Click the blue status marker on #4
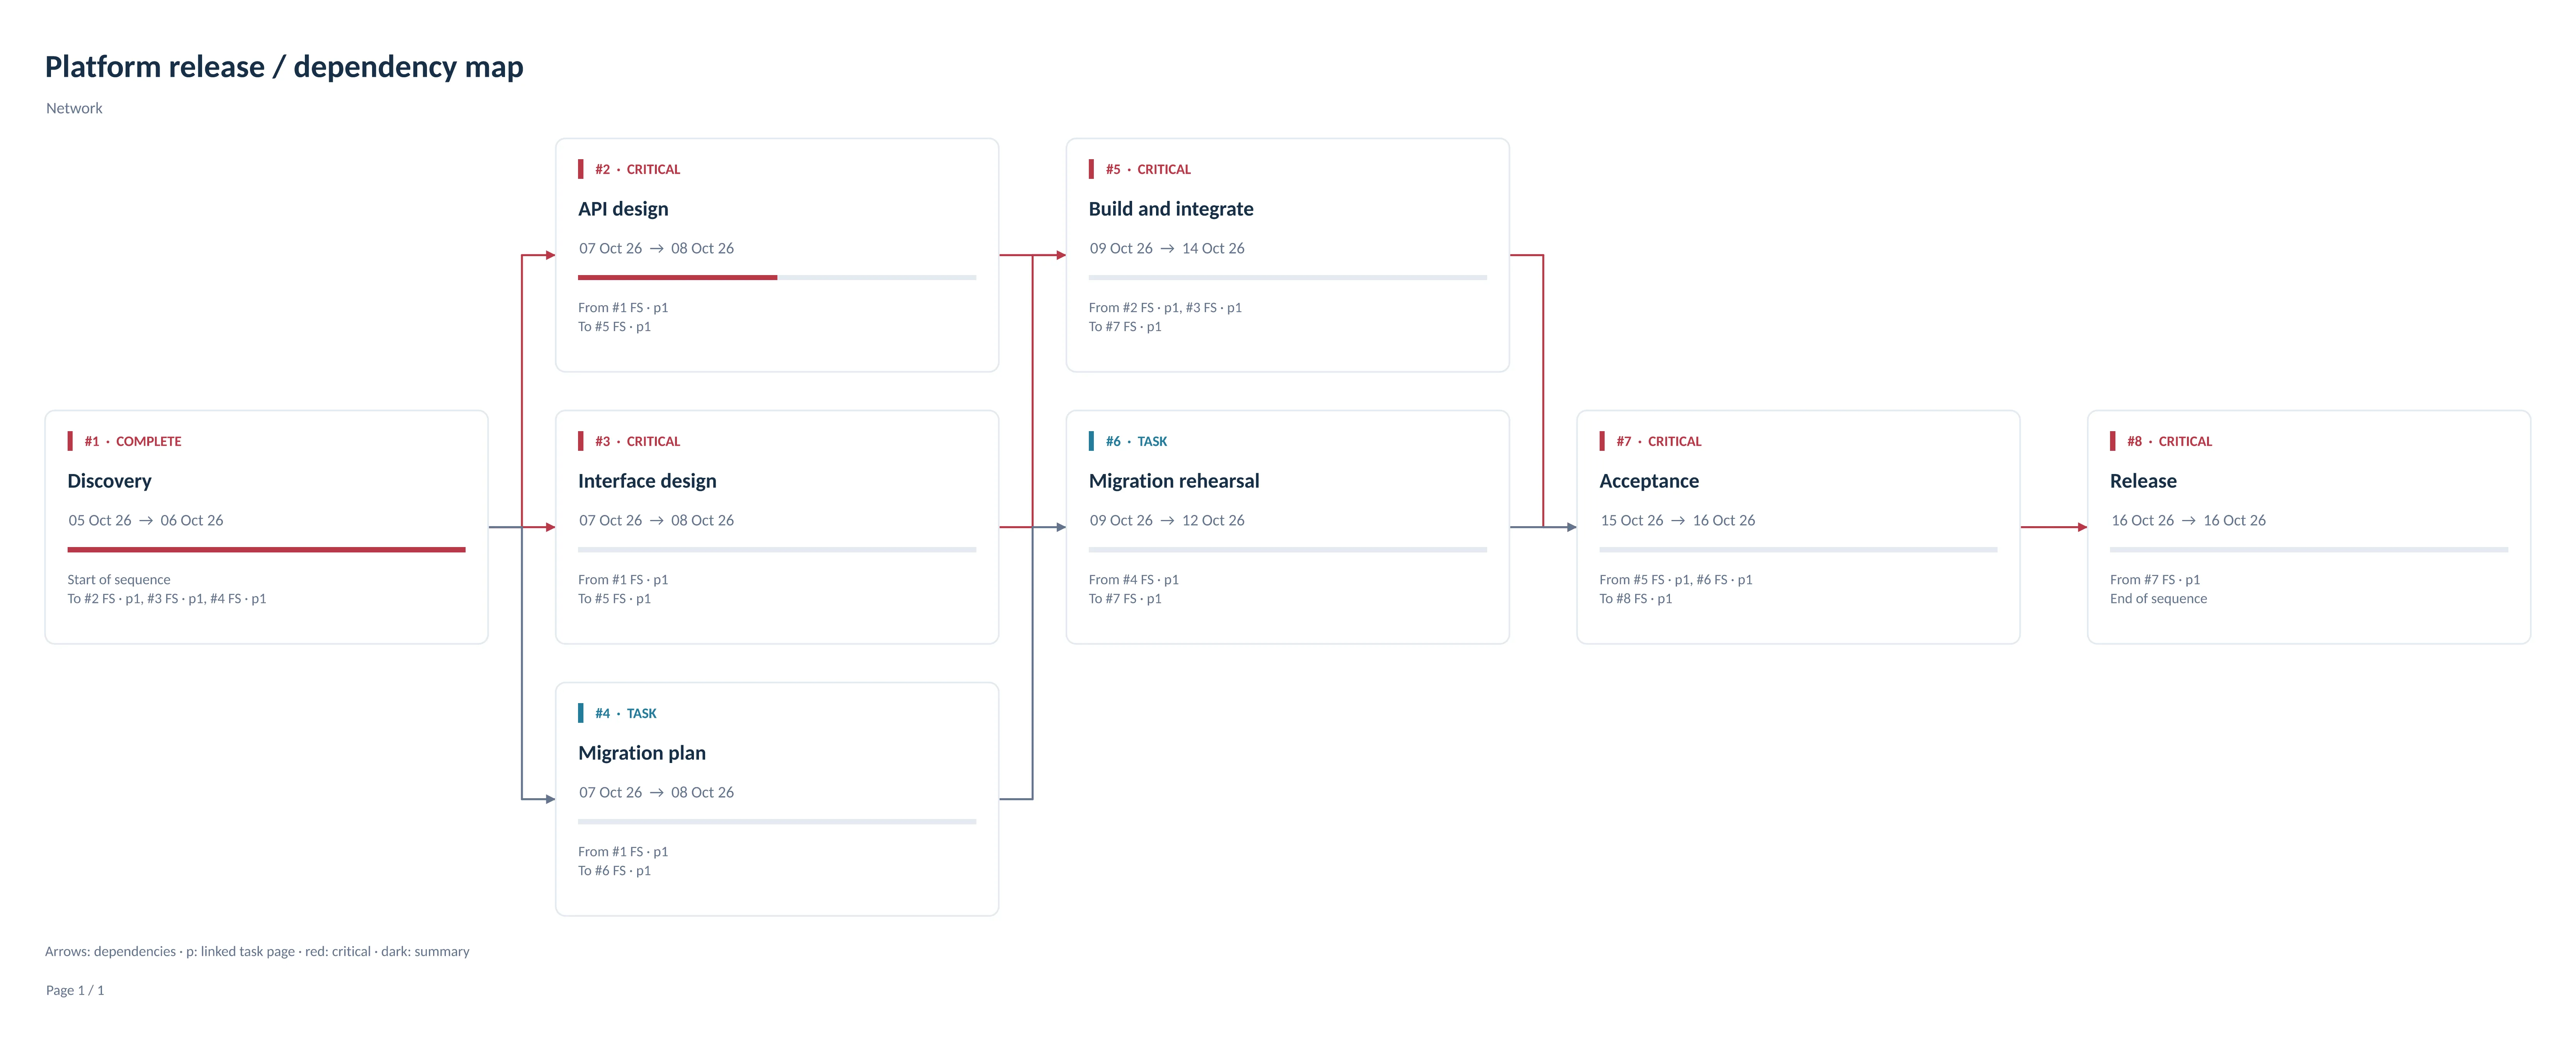 coord(581,713)
